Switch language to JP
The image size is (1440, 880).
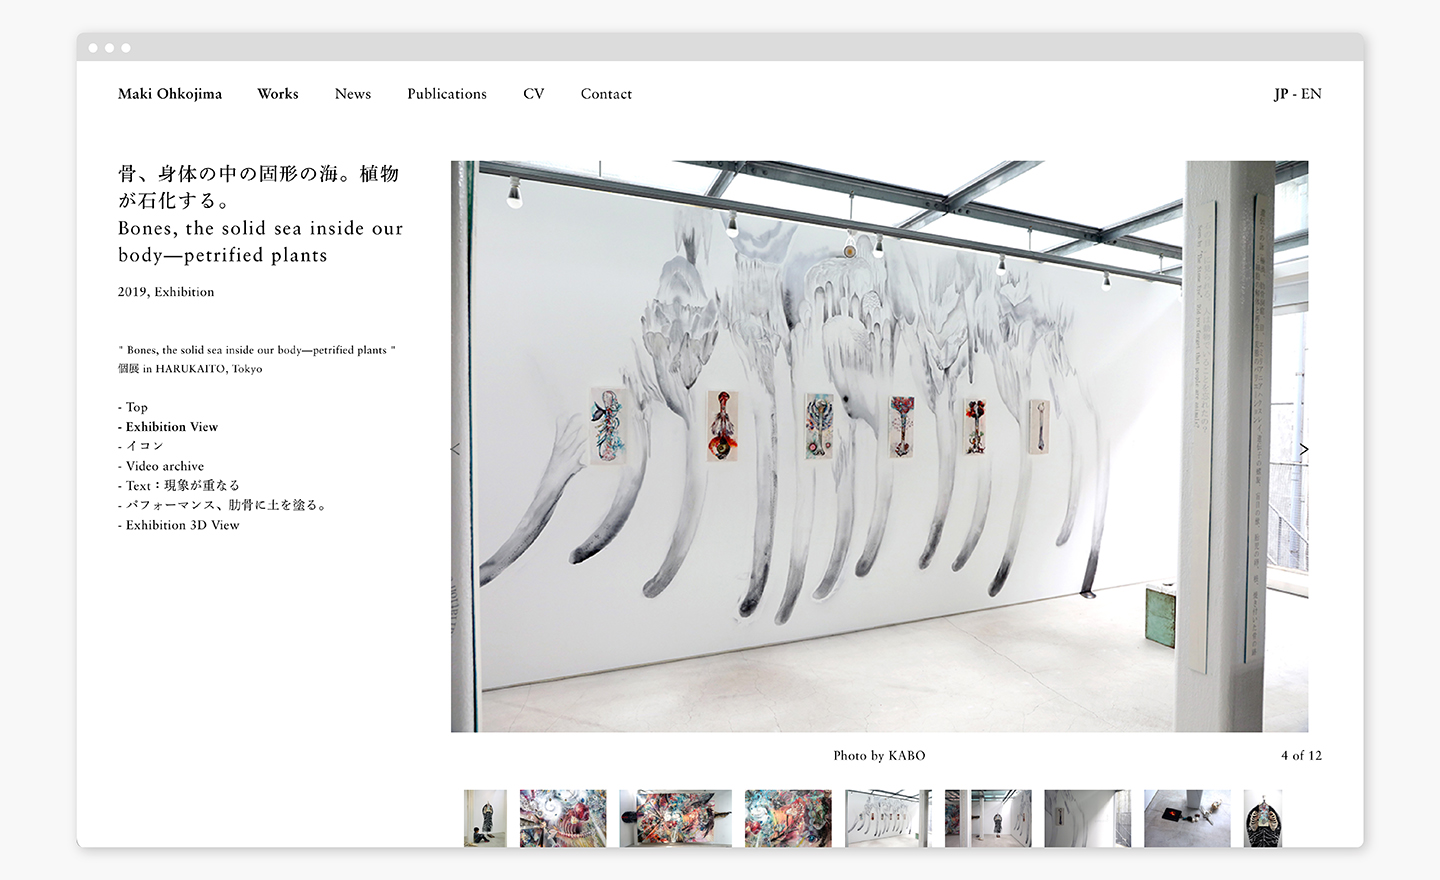1281,94
